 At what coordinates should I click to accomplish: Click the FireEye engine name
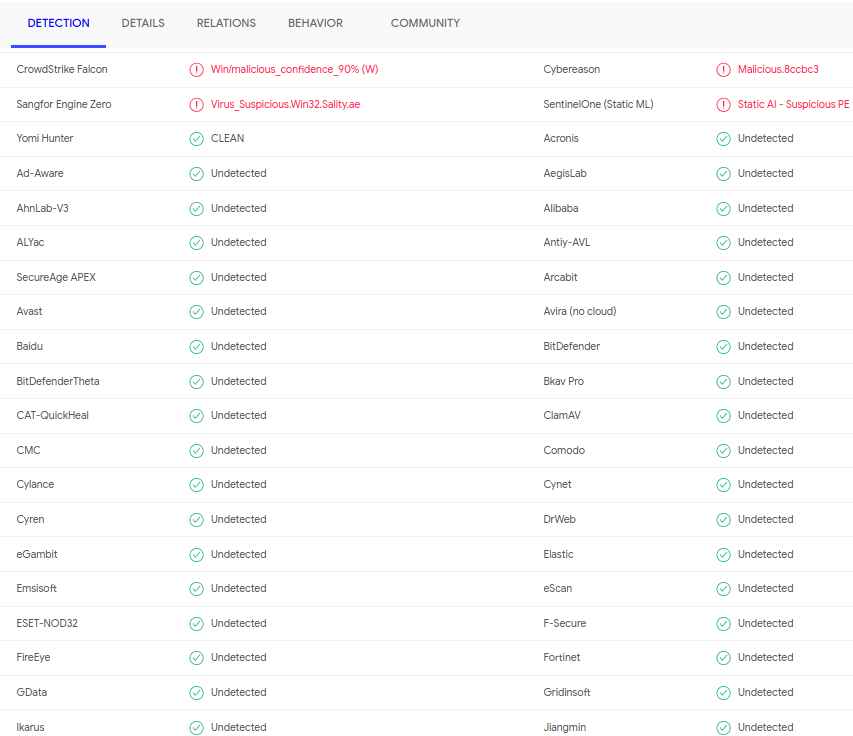click(33, 657)
